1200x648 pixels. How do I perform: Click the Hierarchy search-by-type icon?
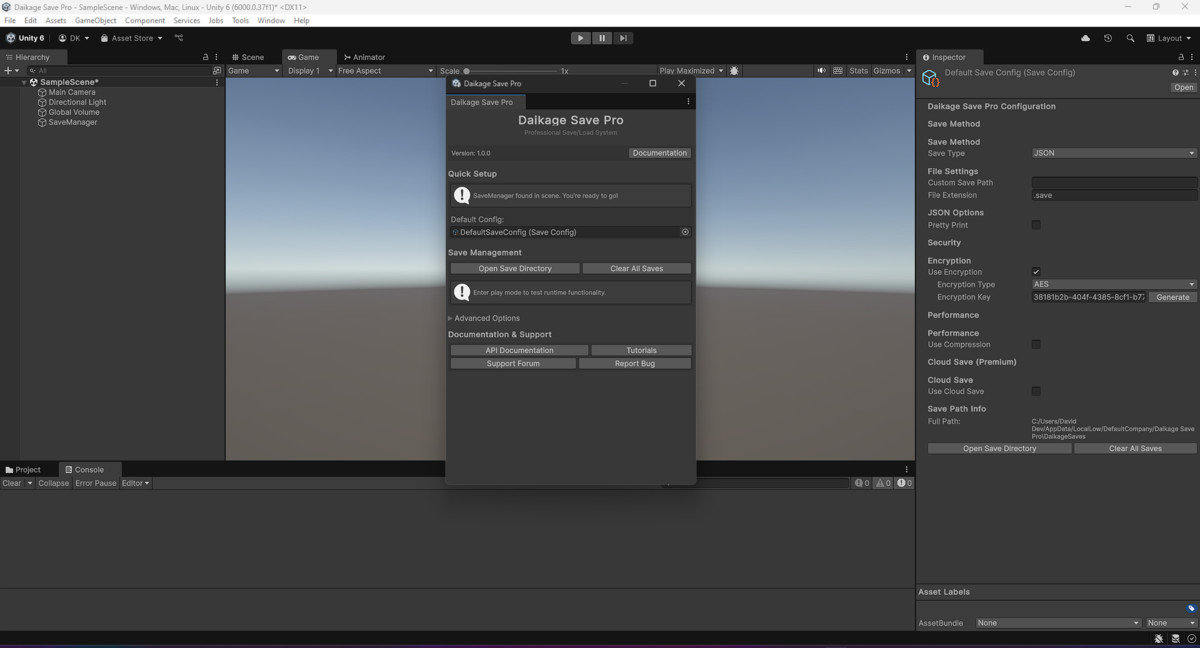point(217,71)
